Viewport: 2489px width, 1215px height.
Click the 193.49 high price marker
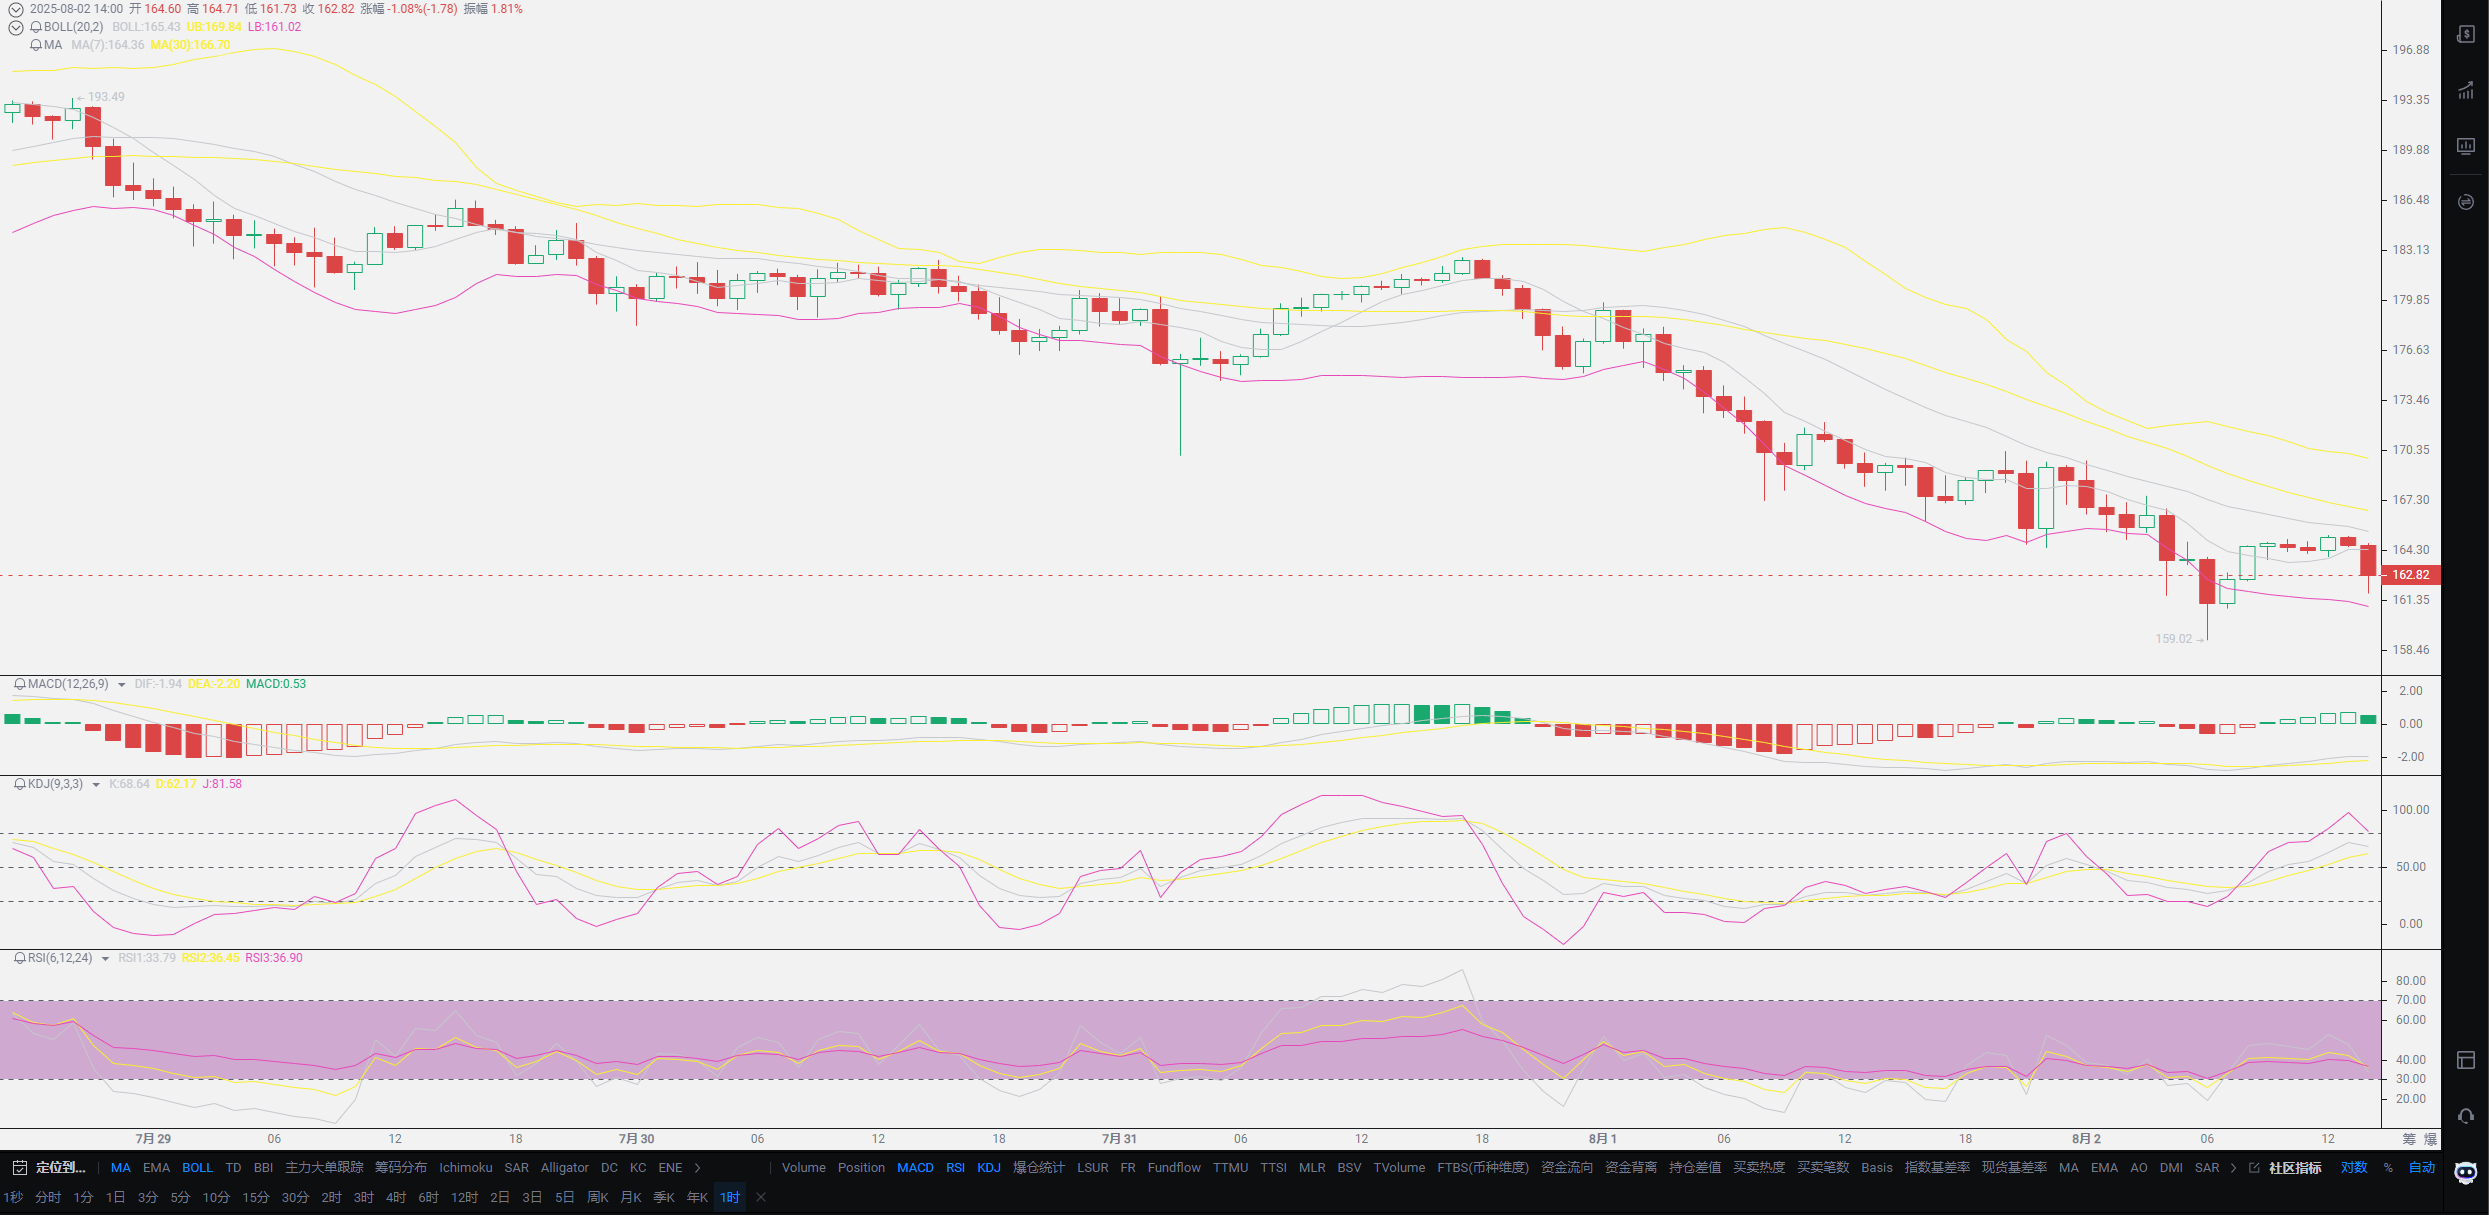pyautogui.click(x=101, y=97)
